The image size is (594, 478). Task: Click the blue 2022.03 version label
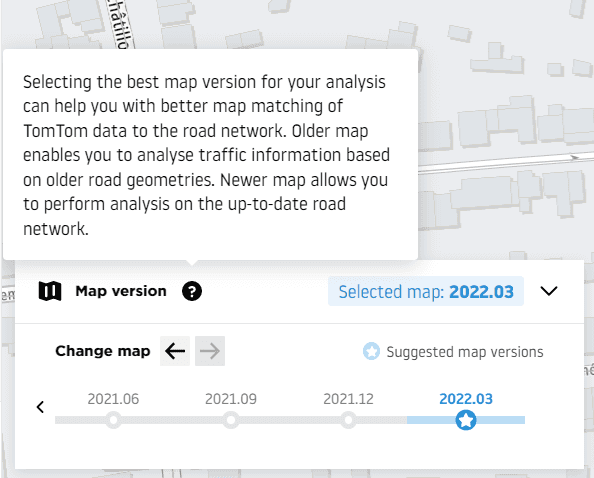[466, 399]
